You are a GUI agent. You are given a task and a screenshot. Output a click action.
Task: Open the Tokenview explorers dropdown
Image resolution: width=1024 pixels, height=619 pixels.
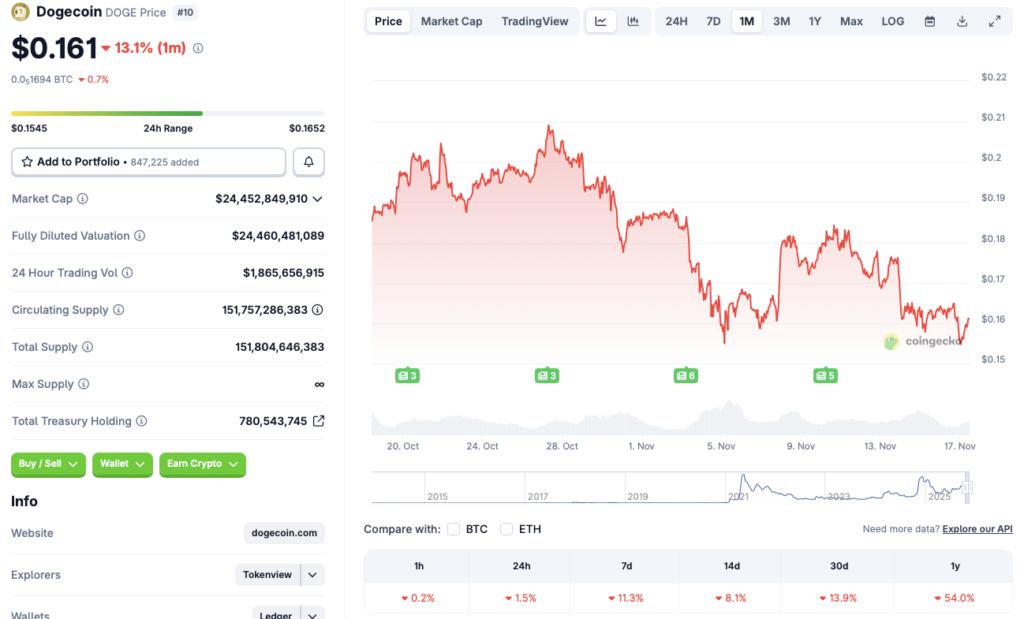tap(280, 575)
